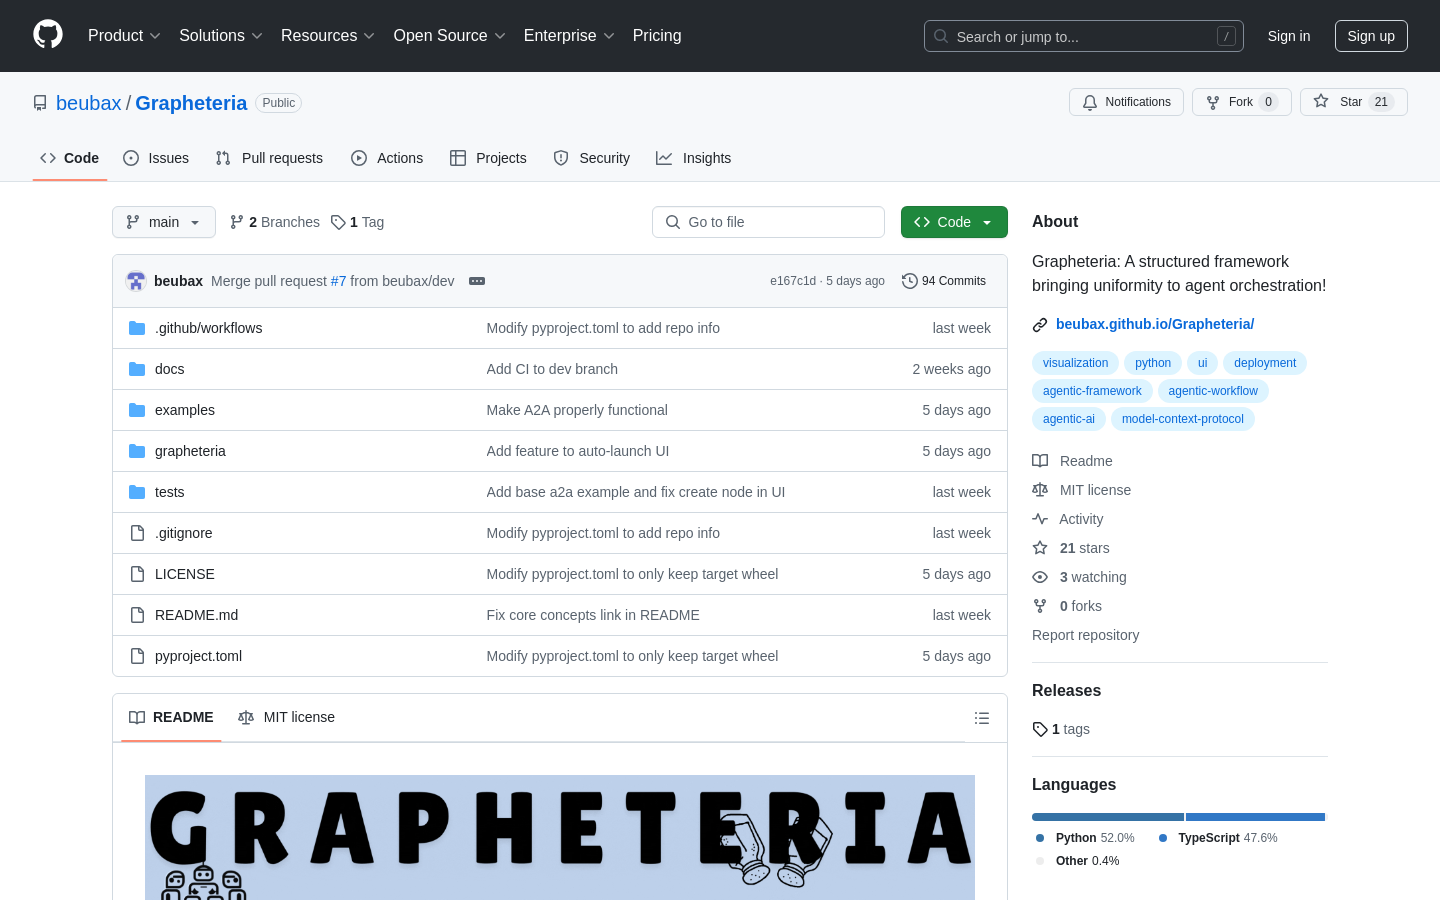
Task: Open the pyproject.toml file
Action: pos(198,656)
